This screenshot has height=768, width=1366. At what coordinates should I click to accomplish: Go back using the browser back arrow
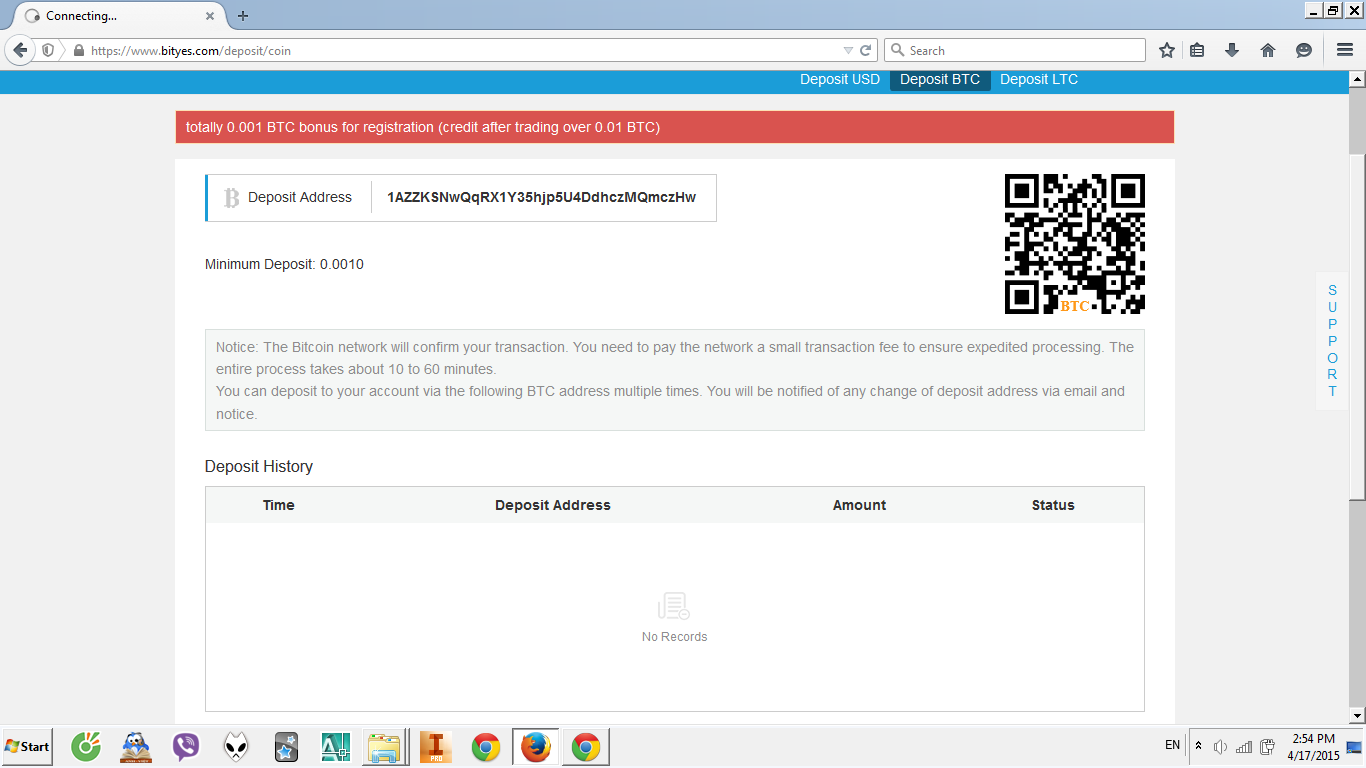[x=20, y=50]
